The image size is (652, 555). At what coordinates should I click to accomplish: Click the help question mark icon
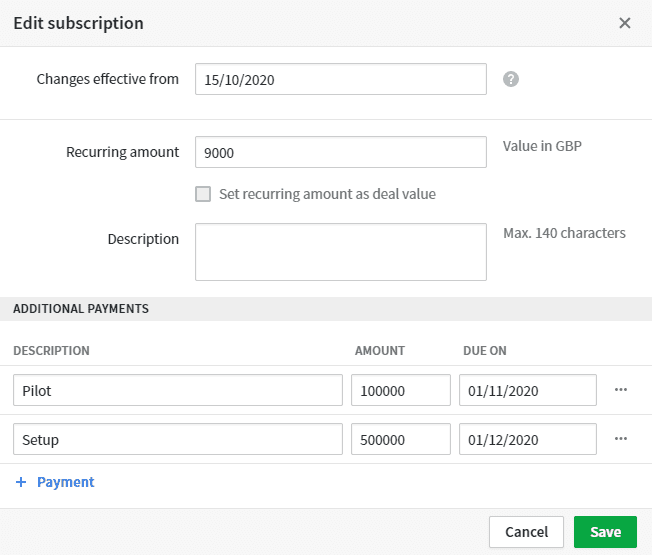(x=511, y=79)
